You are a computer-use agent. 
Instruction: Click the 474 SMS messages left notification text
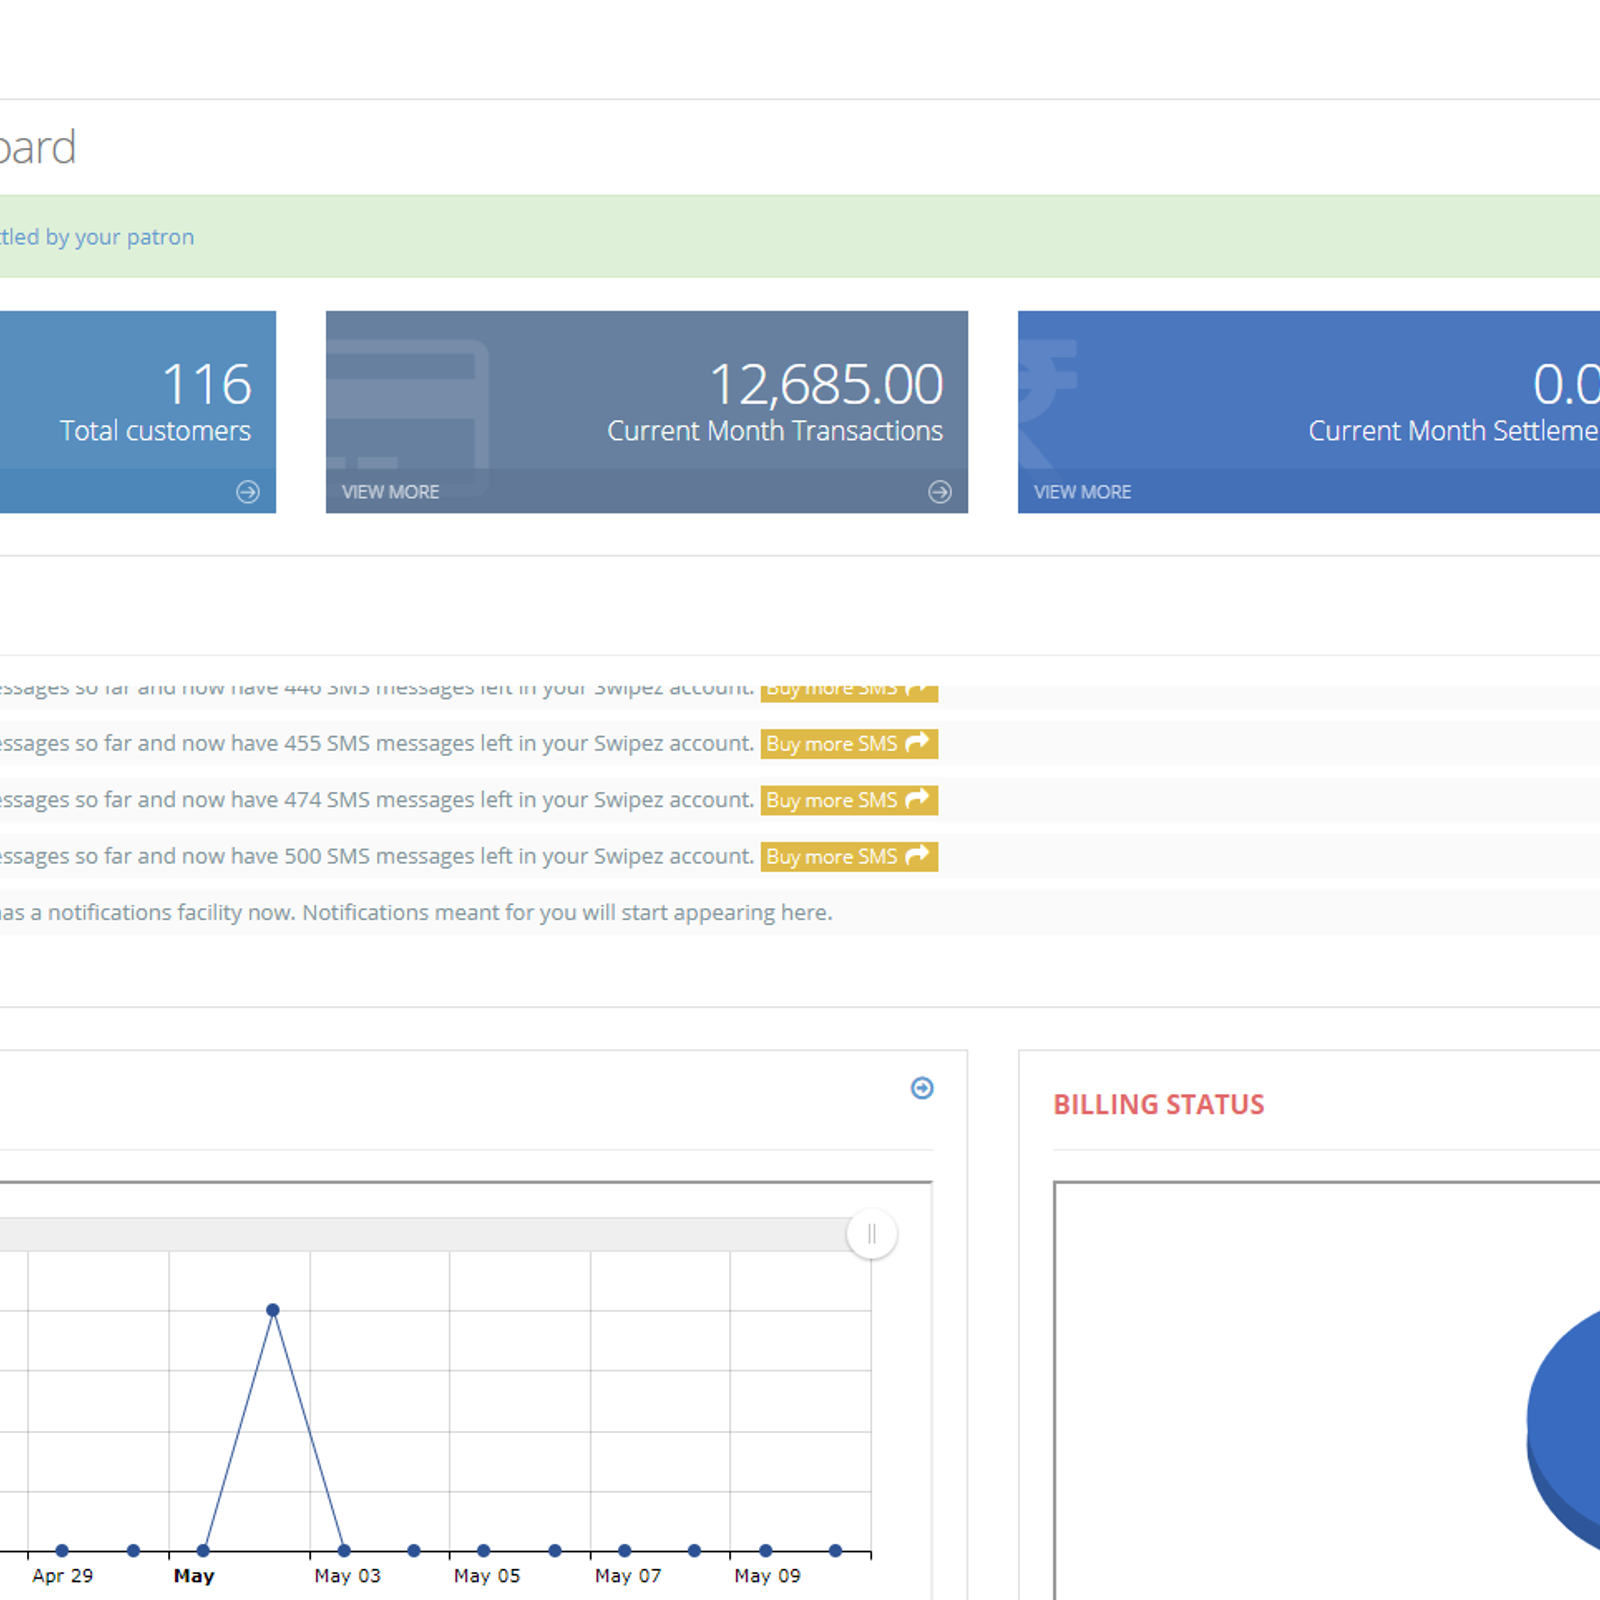(x=377, y=800)
